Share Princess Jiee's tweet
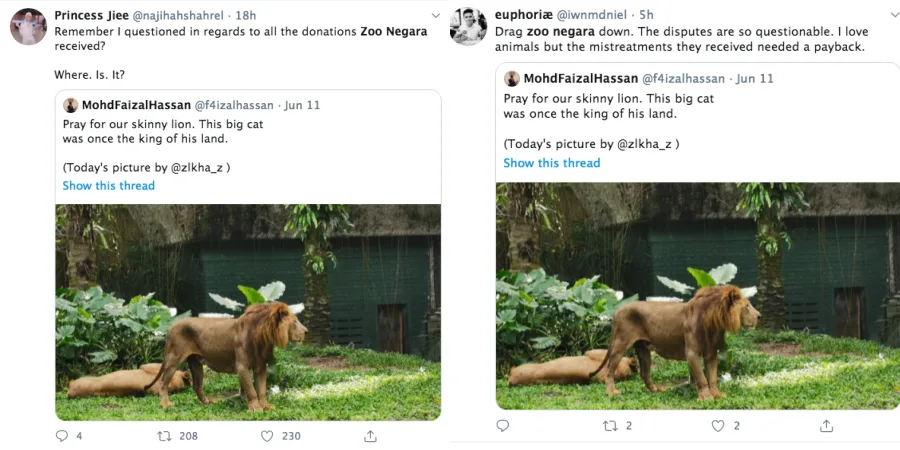The width and height of the screenshot is (900, 450). [370, 436]
